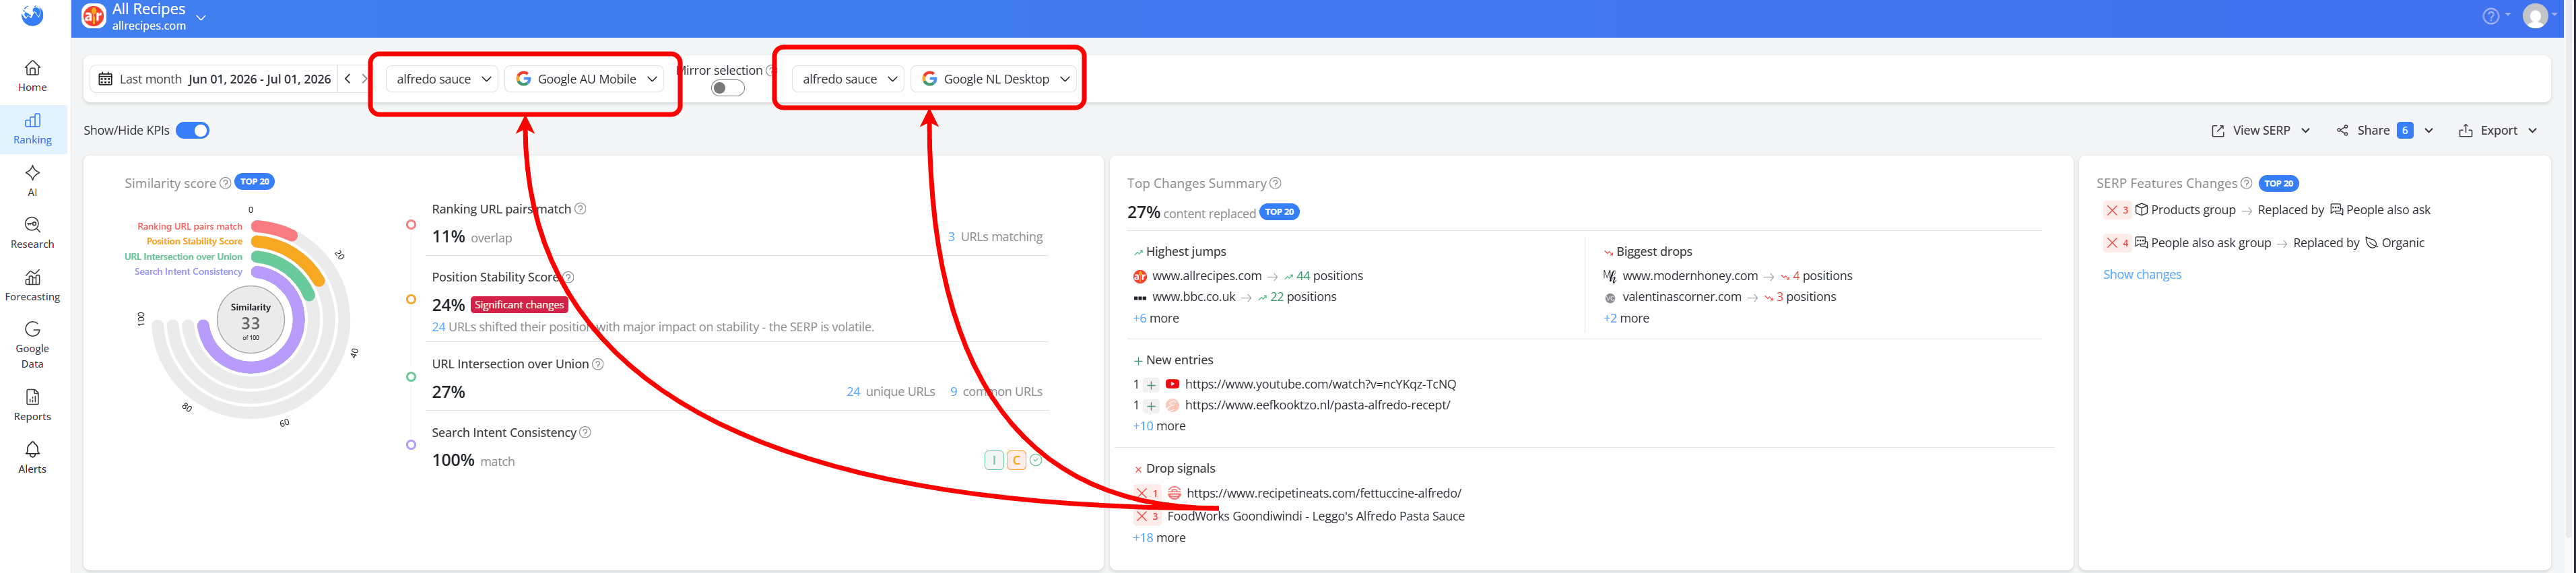Open Alerts bell in the sidebar
This screenshot has height=573, width=2576.
32,458
